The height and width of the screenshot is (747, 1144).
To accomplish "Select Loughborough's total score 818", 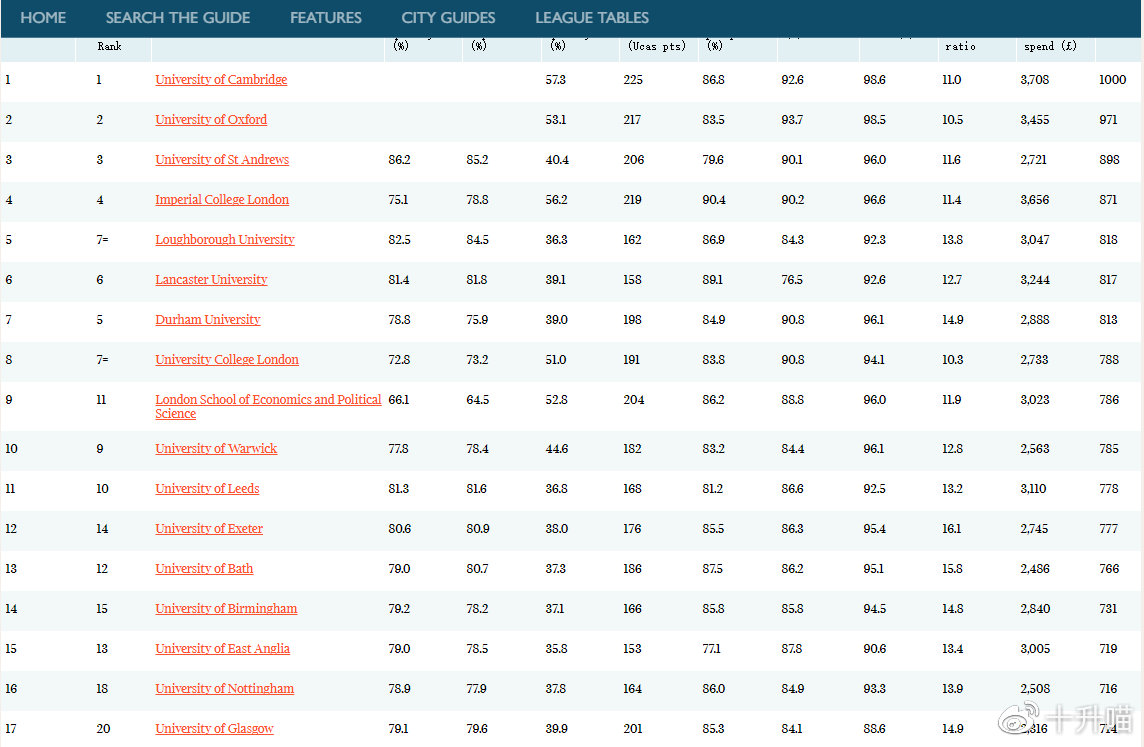I will pyautogui.click(x=1108, y=241).
